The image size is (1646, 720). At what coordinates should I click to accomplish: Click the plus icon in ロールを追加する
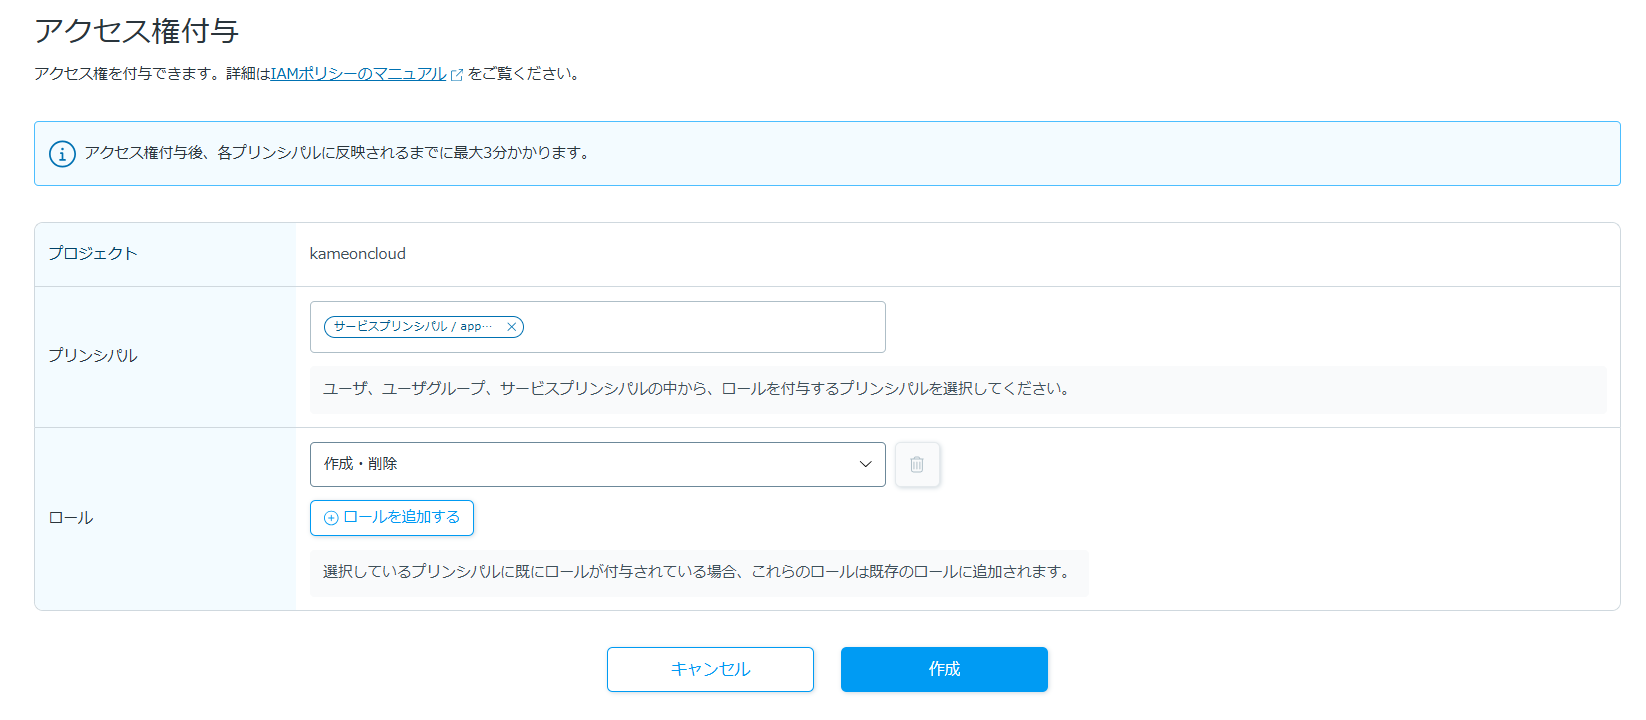point(331,518)
